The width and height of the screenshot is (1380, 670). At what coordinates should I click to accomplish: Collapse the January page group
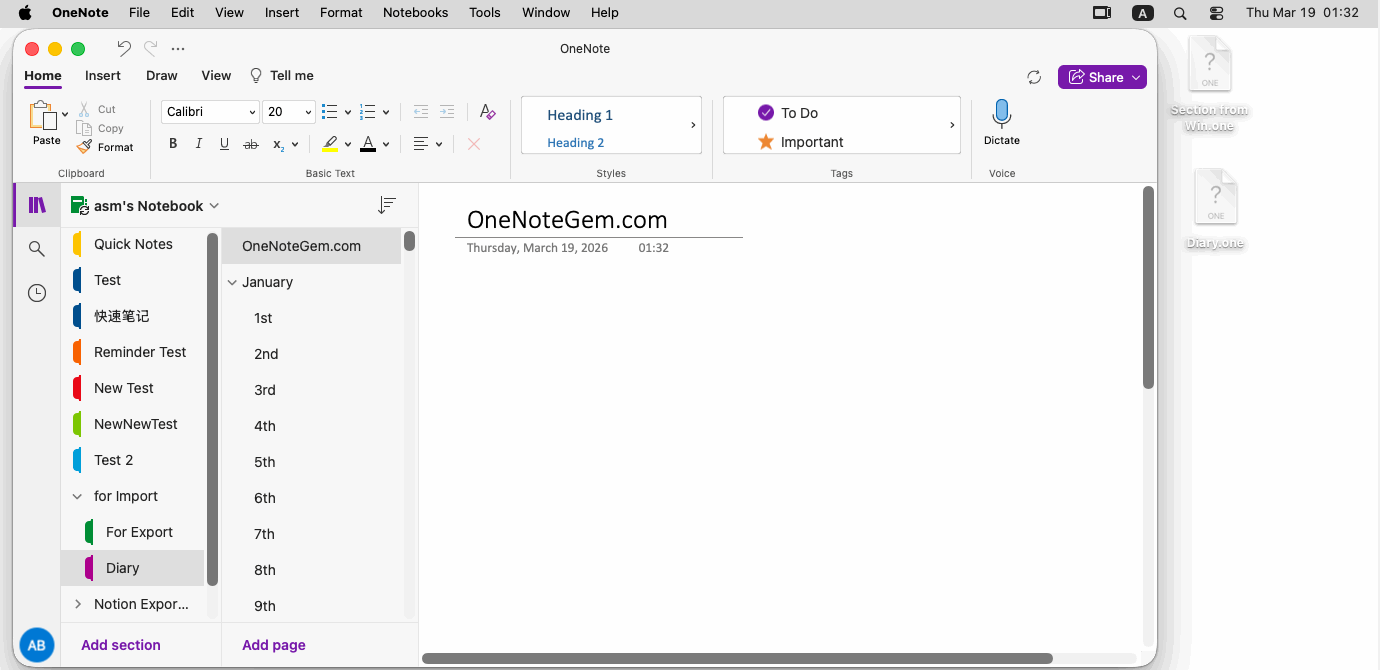pos(232,282)
